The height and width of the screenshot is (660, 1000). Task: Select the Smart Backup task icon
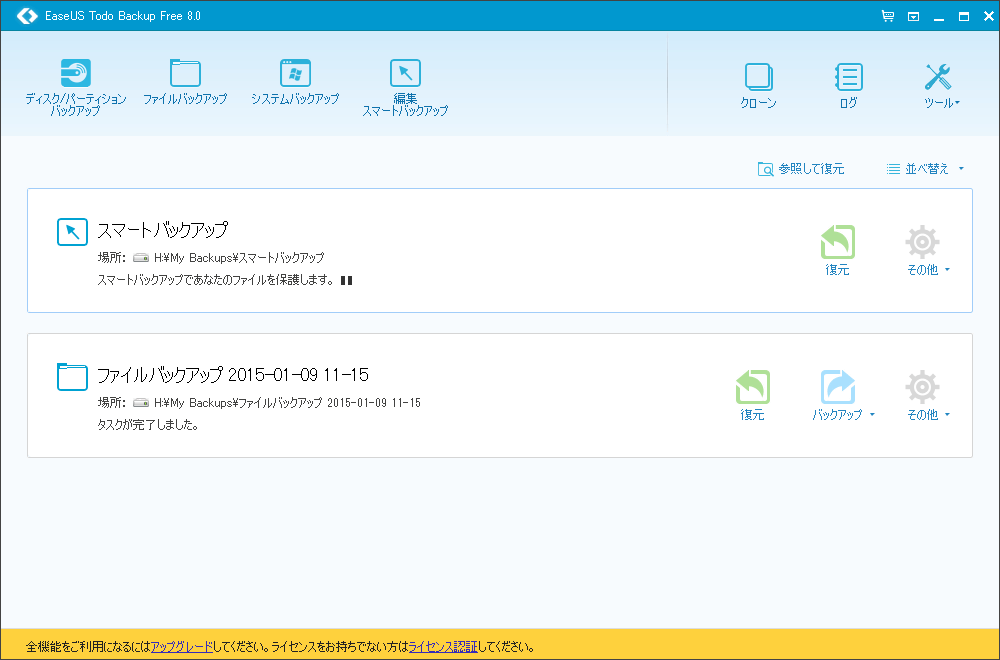coord(72,231)
